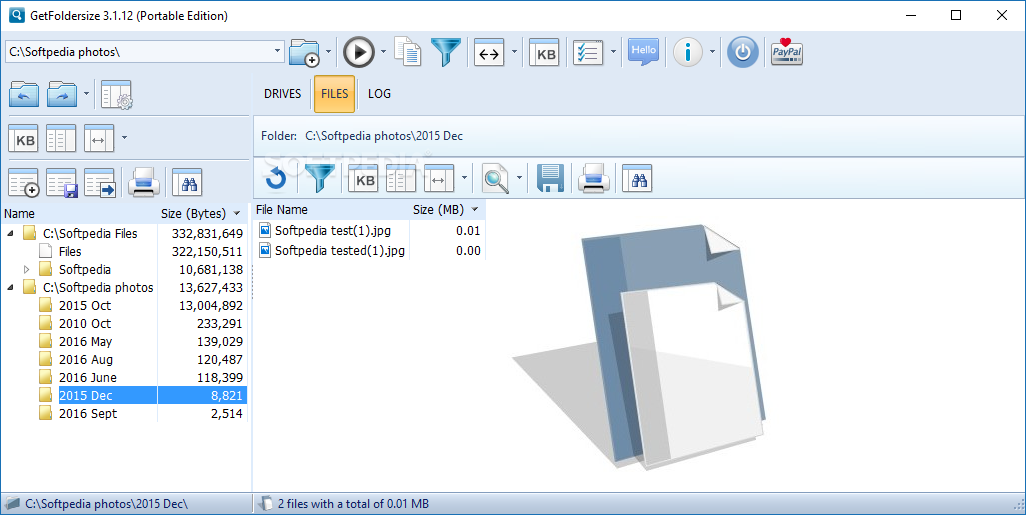
Task: Select the 2015 Oct folder
Action: coord(85,306)
